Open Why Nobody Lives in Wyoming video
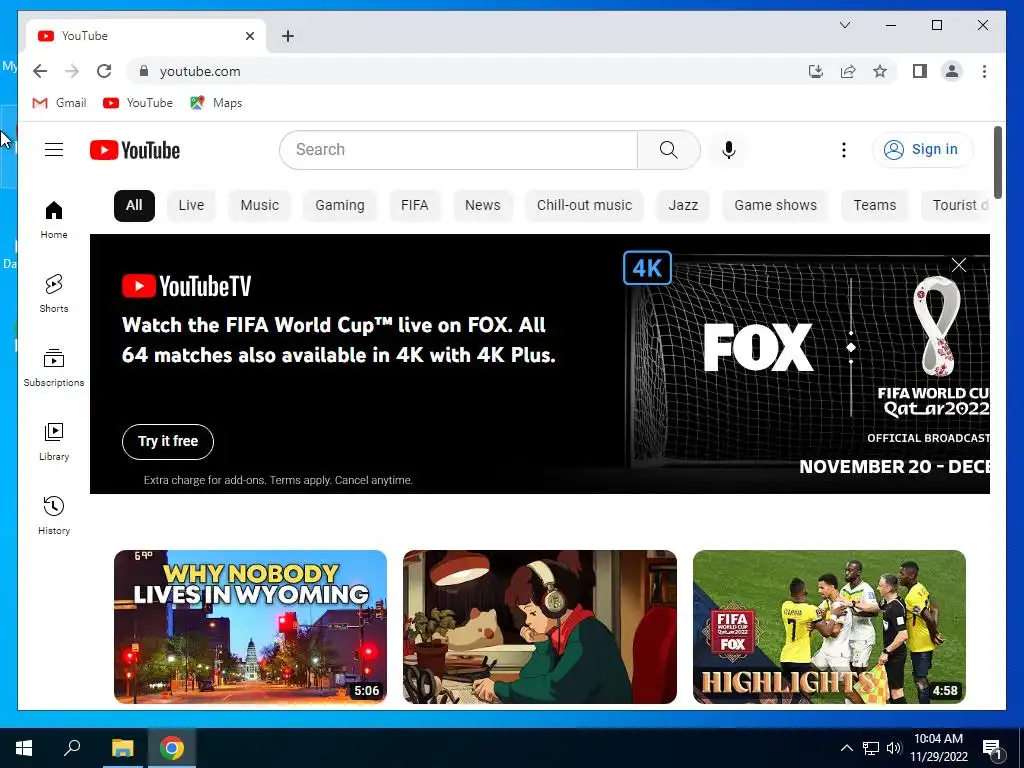Screen dimensions: 1024x768 click(x=250, y=626)
